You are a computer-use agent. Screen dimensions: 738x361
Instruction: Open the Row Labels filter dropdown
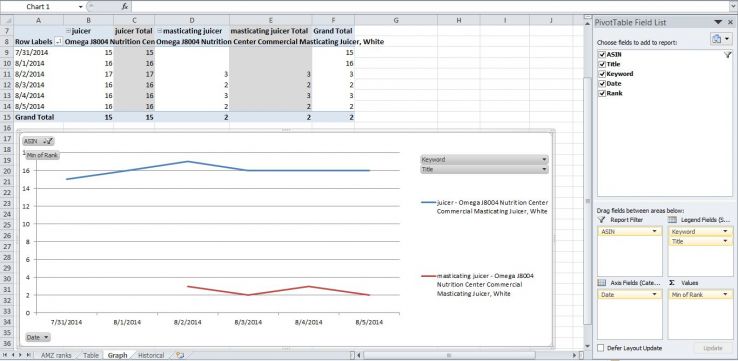[58, 42]
